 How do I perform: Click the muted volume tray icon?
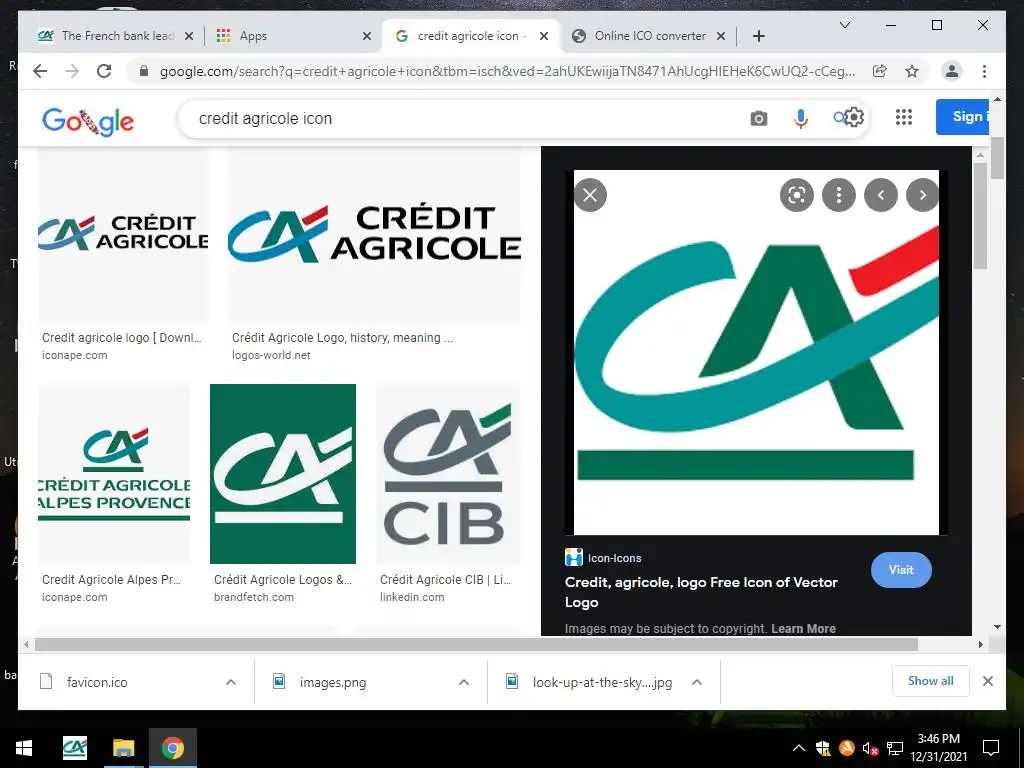click(870, 748)
